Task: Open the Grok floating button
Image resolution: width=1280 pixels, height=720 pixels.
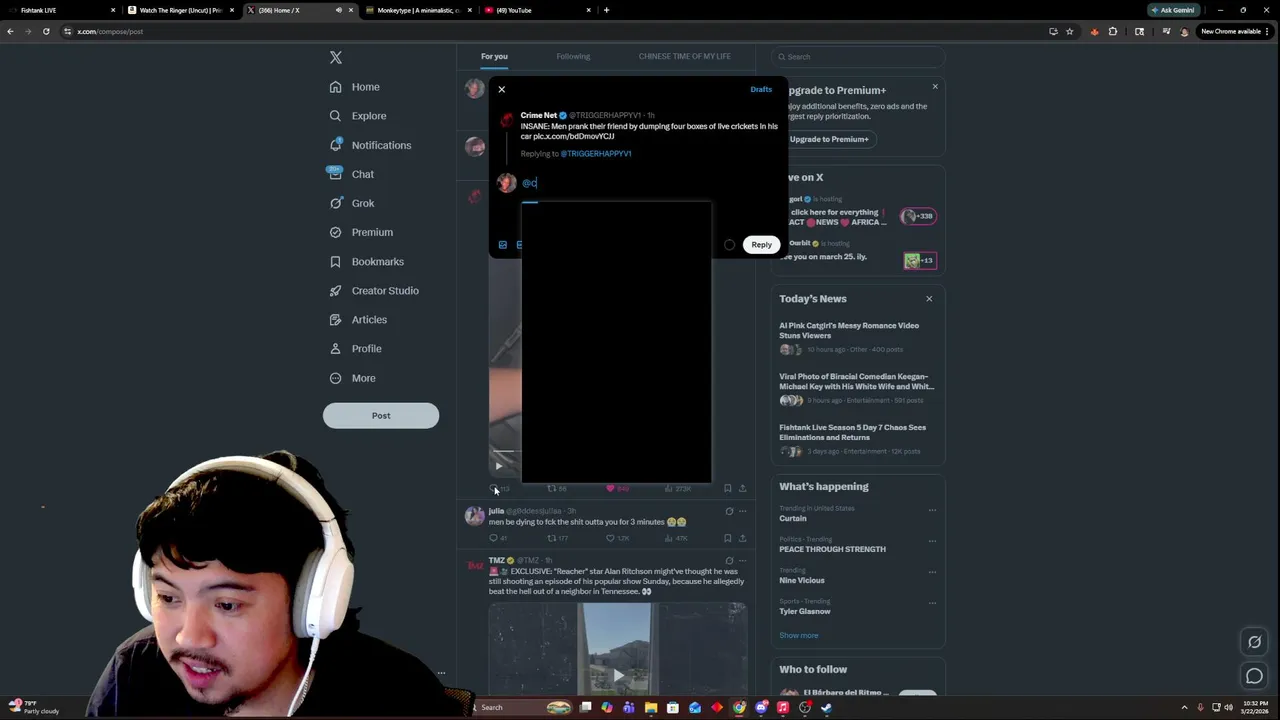Action: (x=1254, y=642)
